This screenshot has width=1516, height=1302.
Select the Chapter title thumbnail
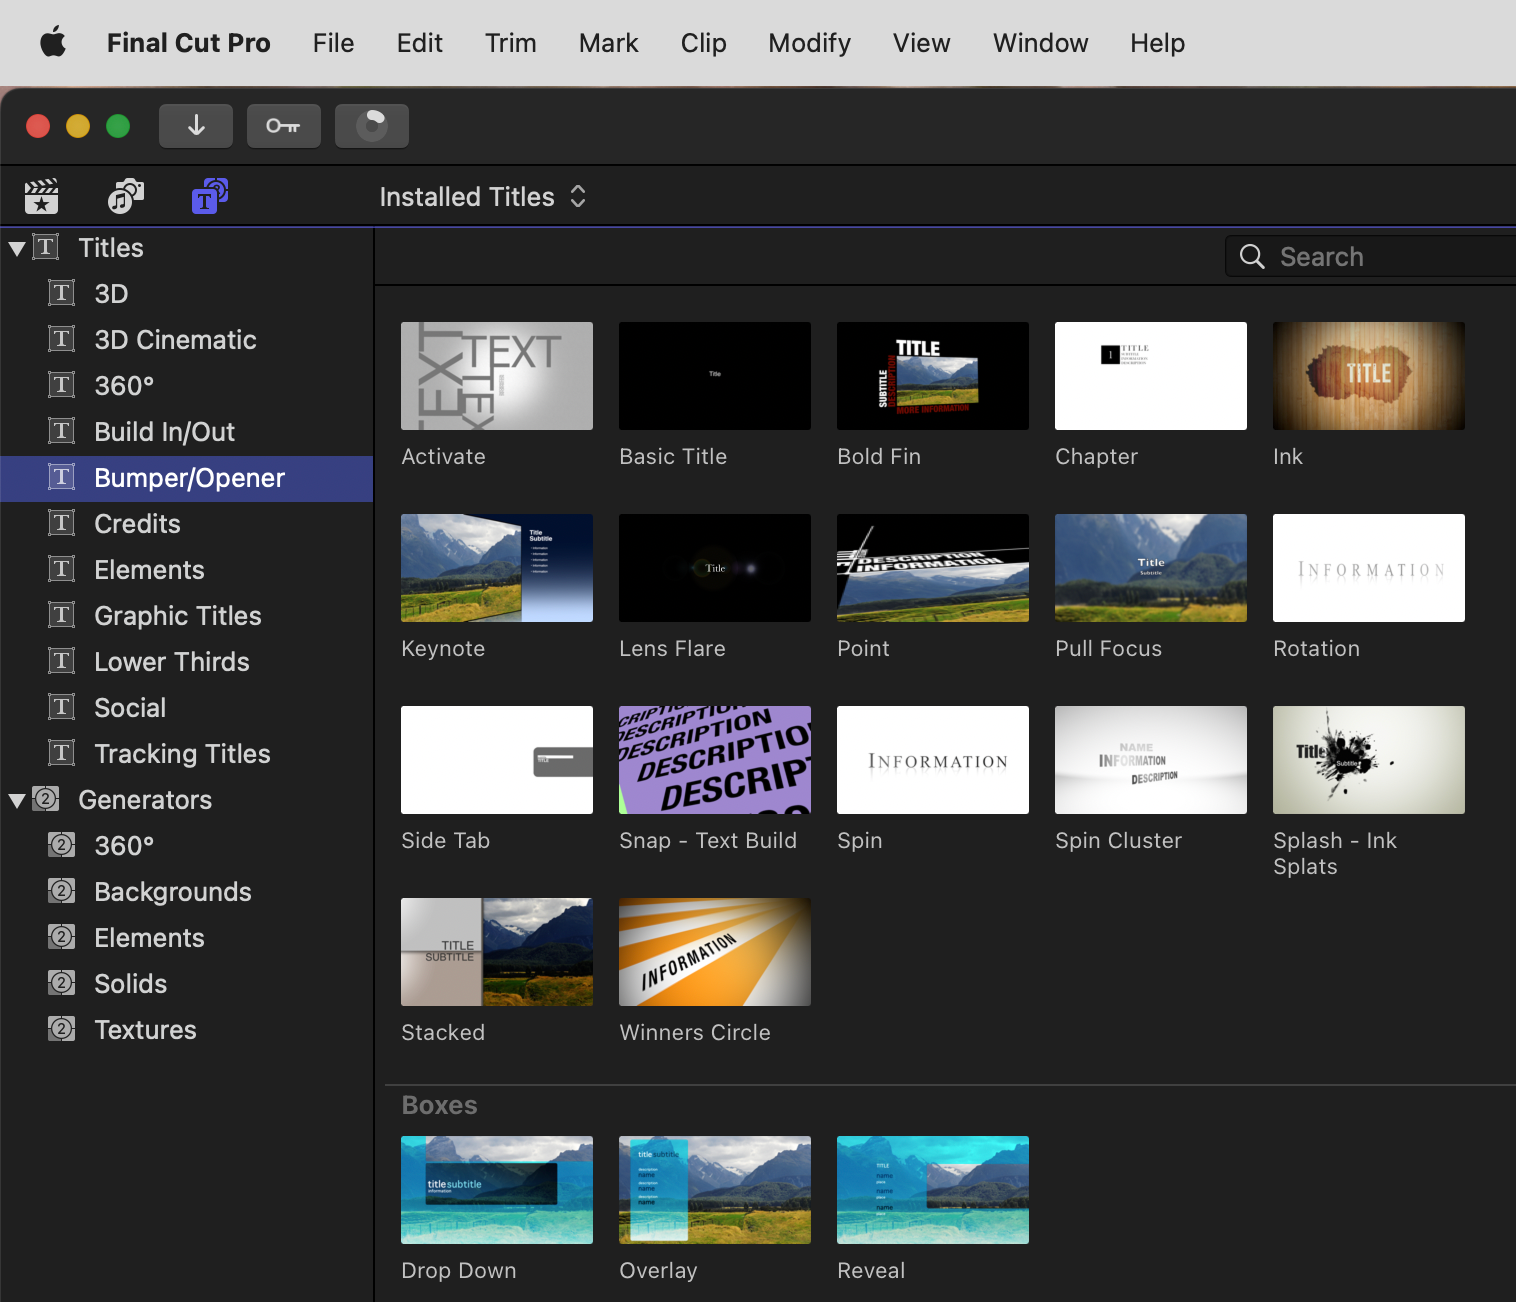click(x=1151, y=376)
